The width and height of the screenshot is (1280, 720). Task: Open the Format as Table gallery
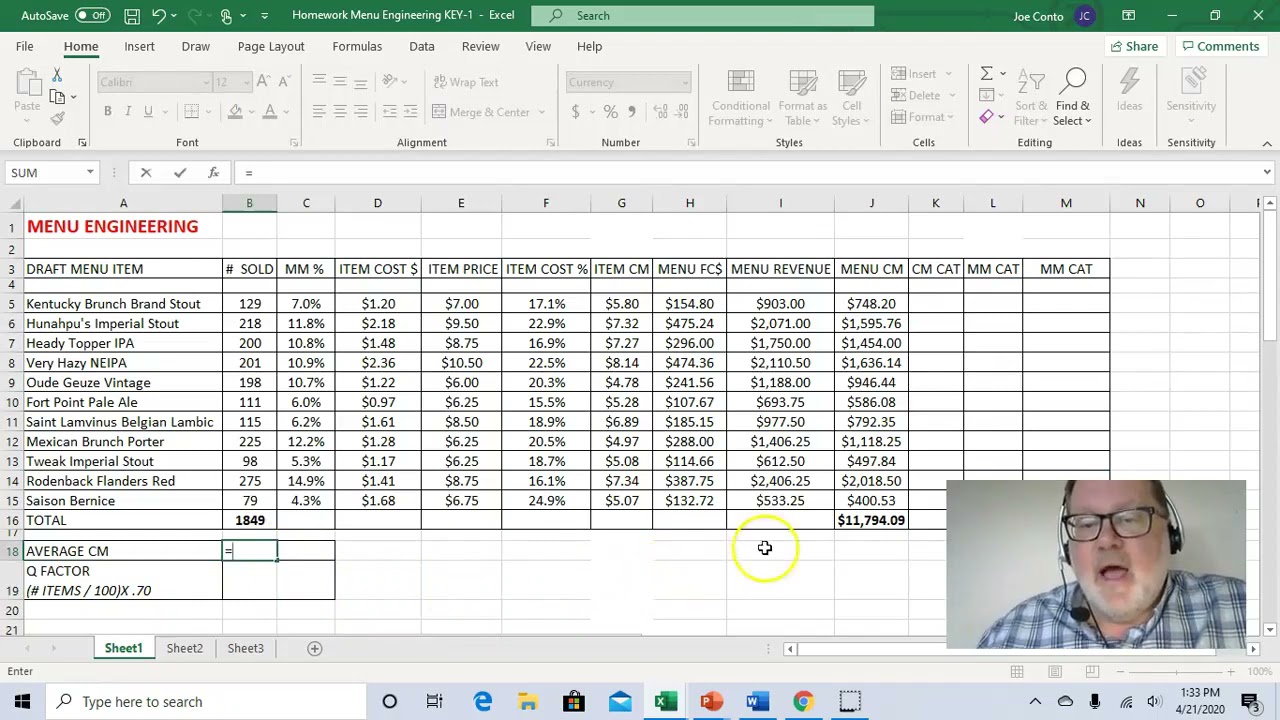point(802,97)
